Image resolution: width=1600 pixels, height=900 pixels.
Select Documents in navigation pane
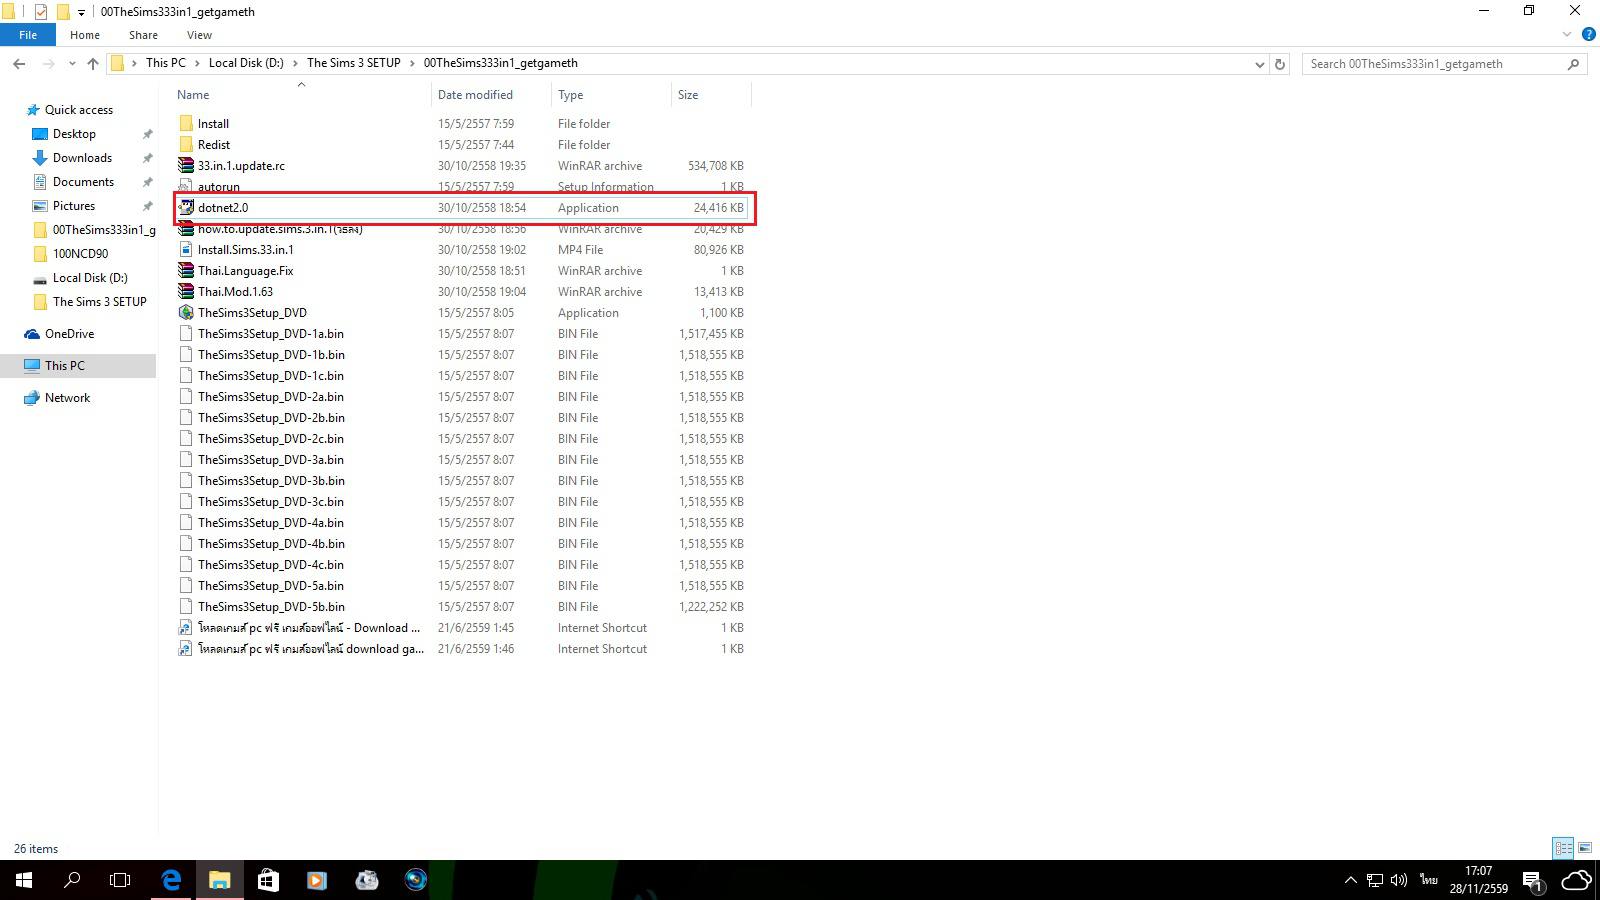[83, 182]
